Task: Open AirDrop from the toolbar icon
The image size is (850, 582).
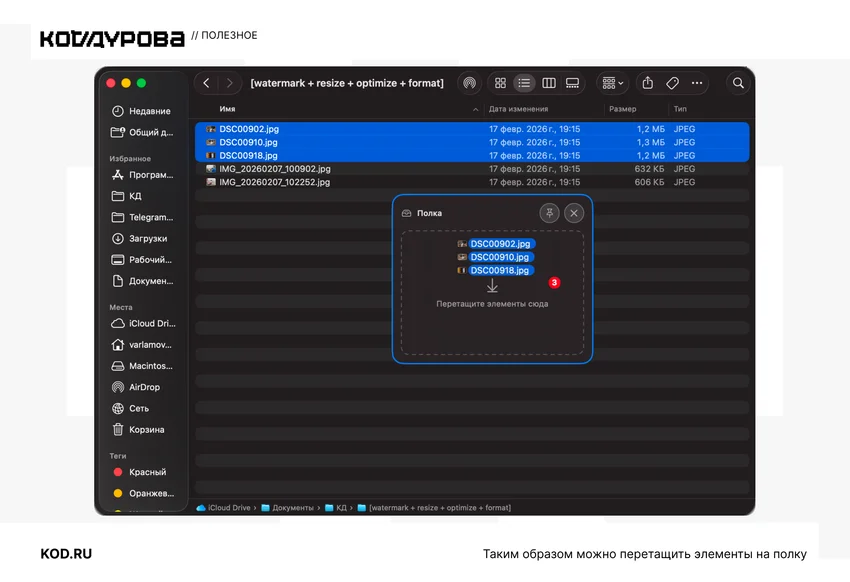Action: [x=469, y=83]
